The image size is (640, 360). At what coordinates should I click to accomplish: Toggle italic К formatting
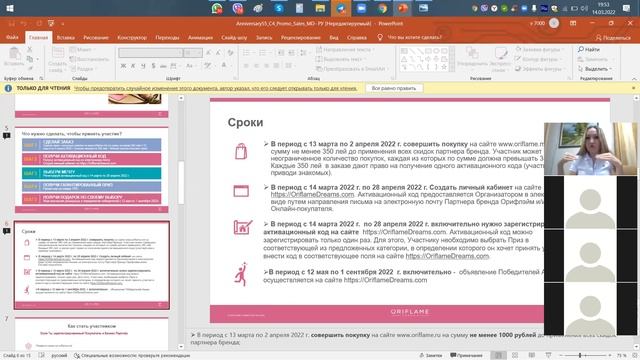(x=133, y=66)
